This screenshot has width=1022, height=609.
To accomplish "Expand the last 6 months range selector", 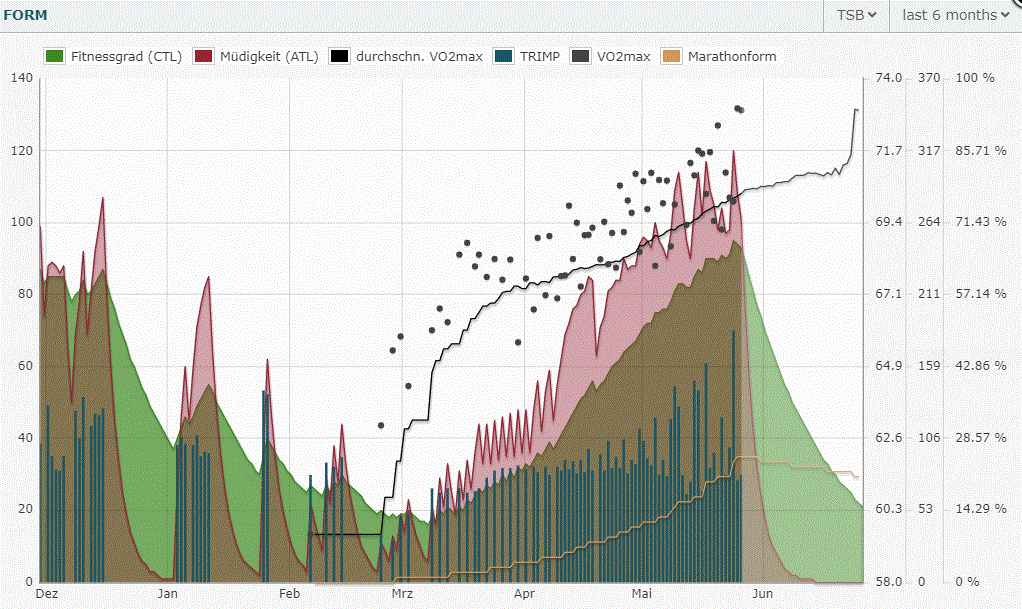I will point(954,15).
